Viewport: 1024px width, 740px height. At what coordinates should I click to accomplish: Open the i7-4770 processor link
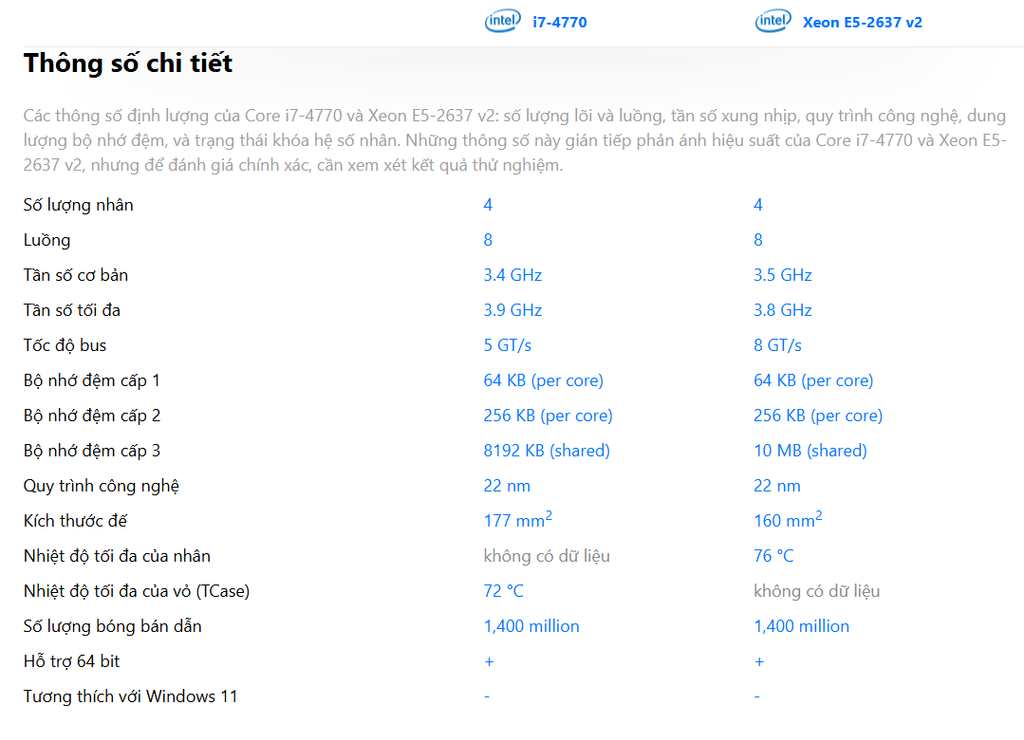click(x=560, y=22)
